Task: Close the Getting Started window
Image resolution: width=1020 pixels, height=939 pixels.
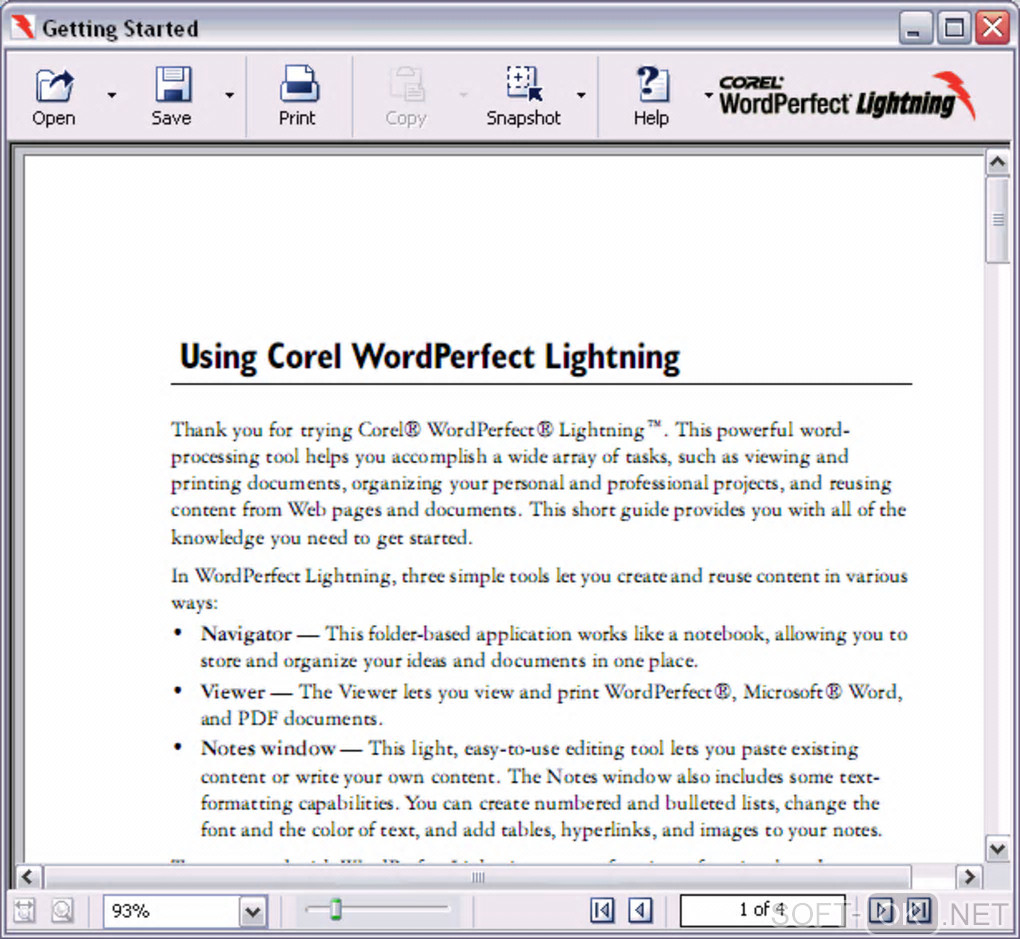Action: tap(993, 28)
